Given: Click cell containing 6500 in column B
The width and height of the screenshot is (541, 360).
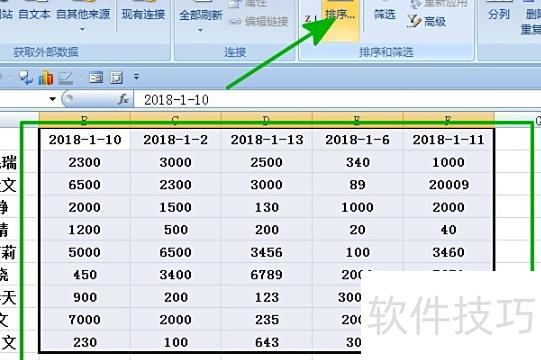Looking at the screenshot, I should click(x=85, y=185).
